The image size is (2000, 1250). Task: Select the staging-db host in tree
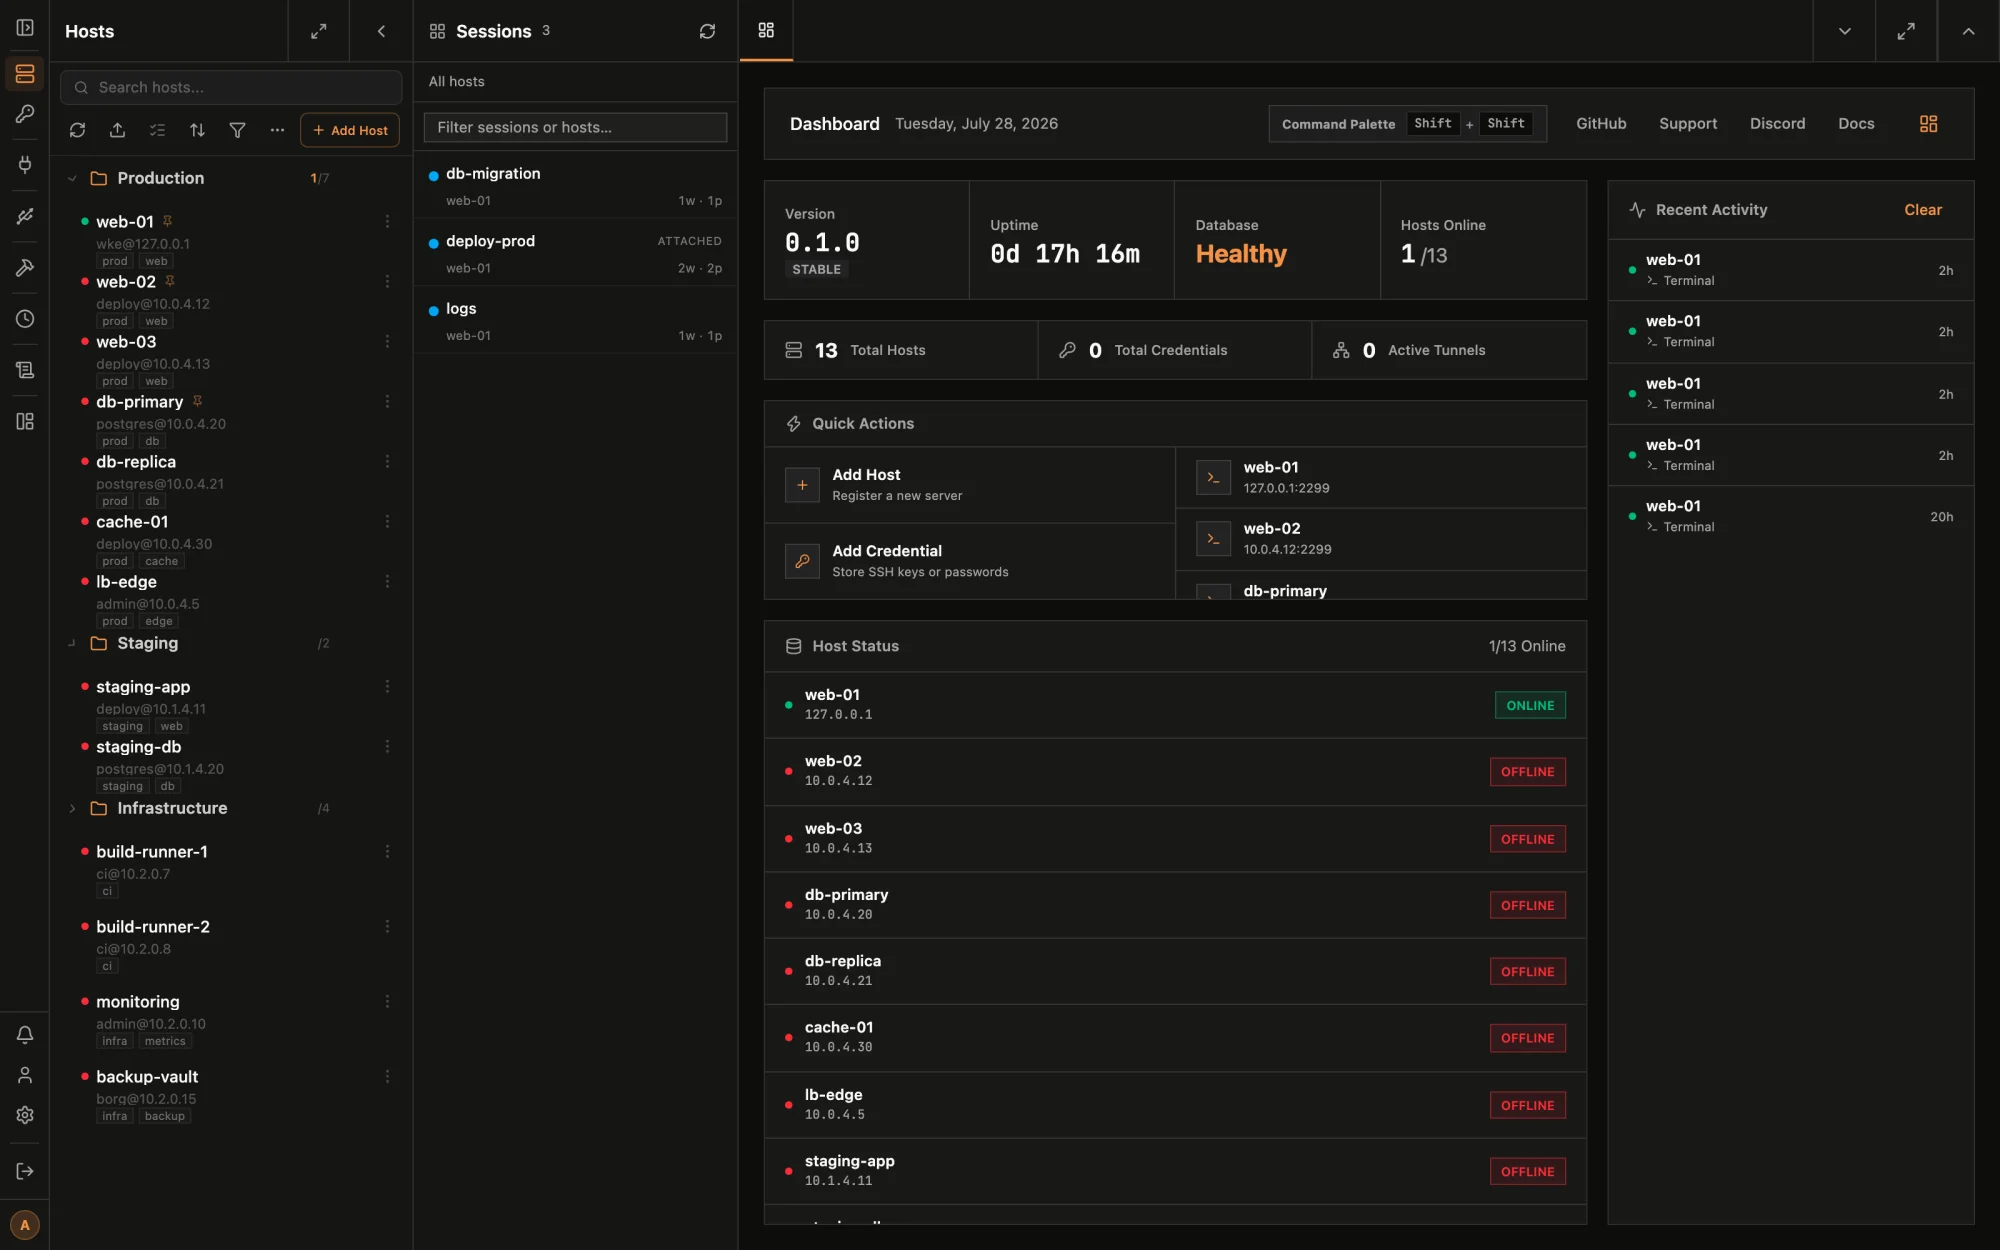point(138,747)
